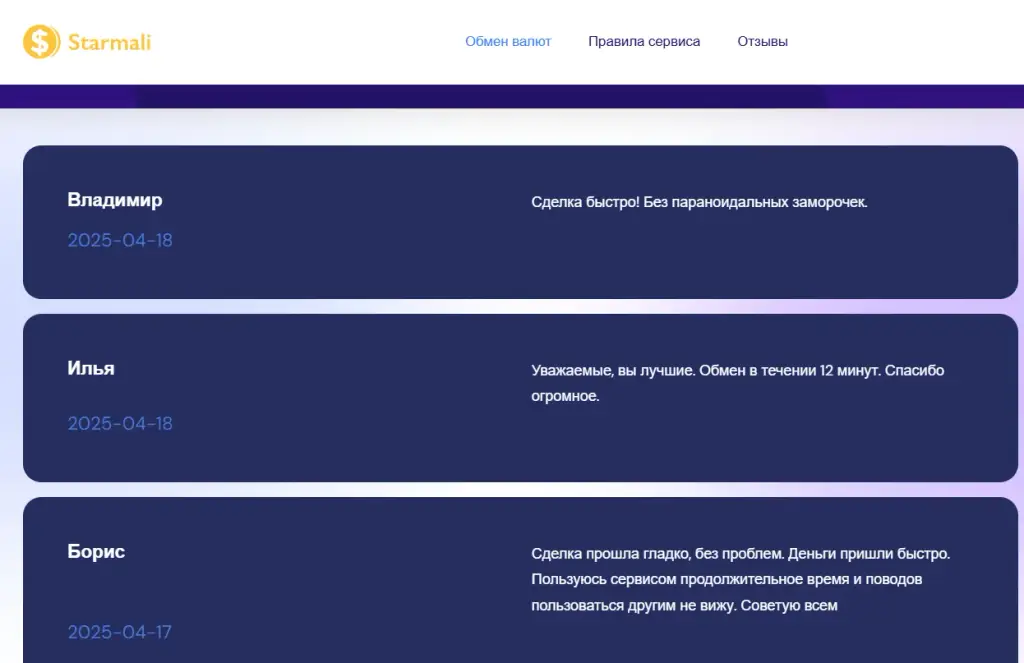The image size is (1024, 663).
Task: Click the review text 'Уважаемые, вы лучшие'
Action: point(613,370)
